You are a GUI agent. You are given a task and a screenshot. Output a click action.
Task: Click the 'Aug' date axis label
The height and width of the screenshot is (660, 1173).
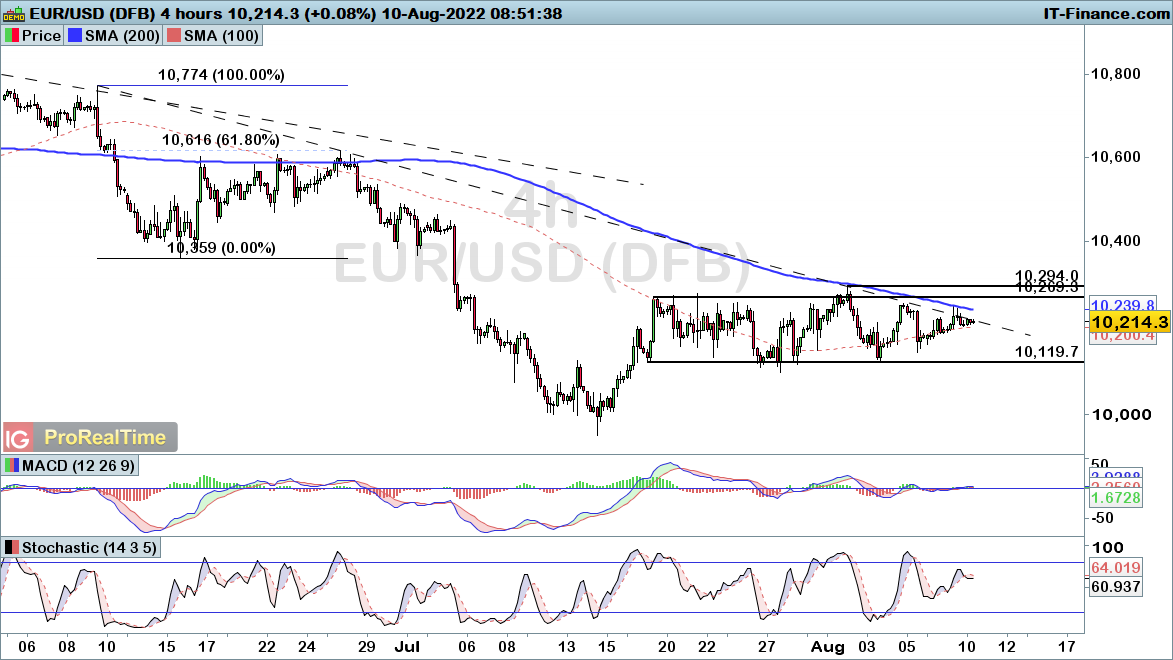(x=828, y=646)
